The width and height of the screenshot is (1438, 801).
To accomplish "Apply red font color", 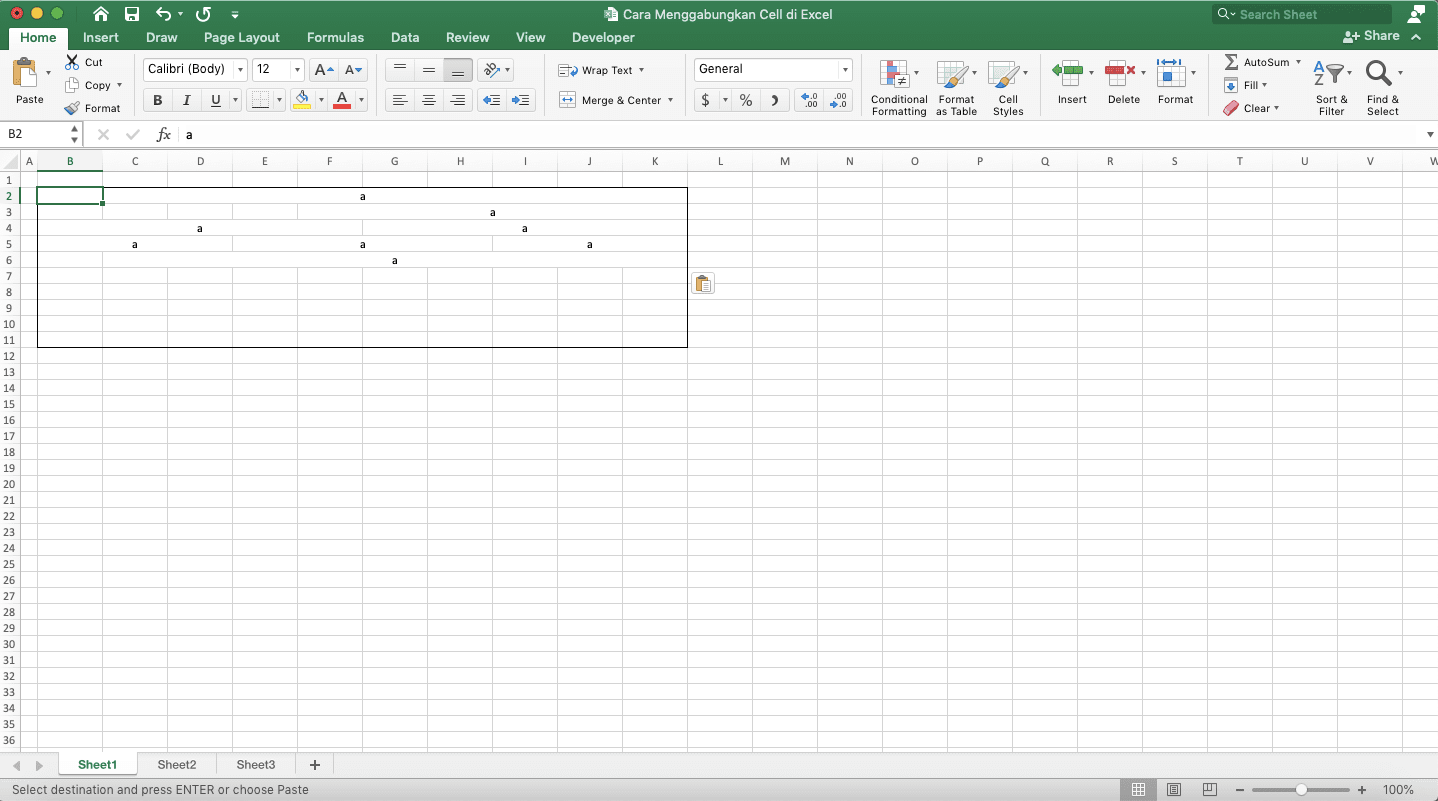I will 342,100.
